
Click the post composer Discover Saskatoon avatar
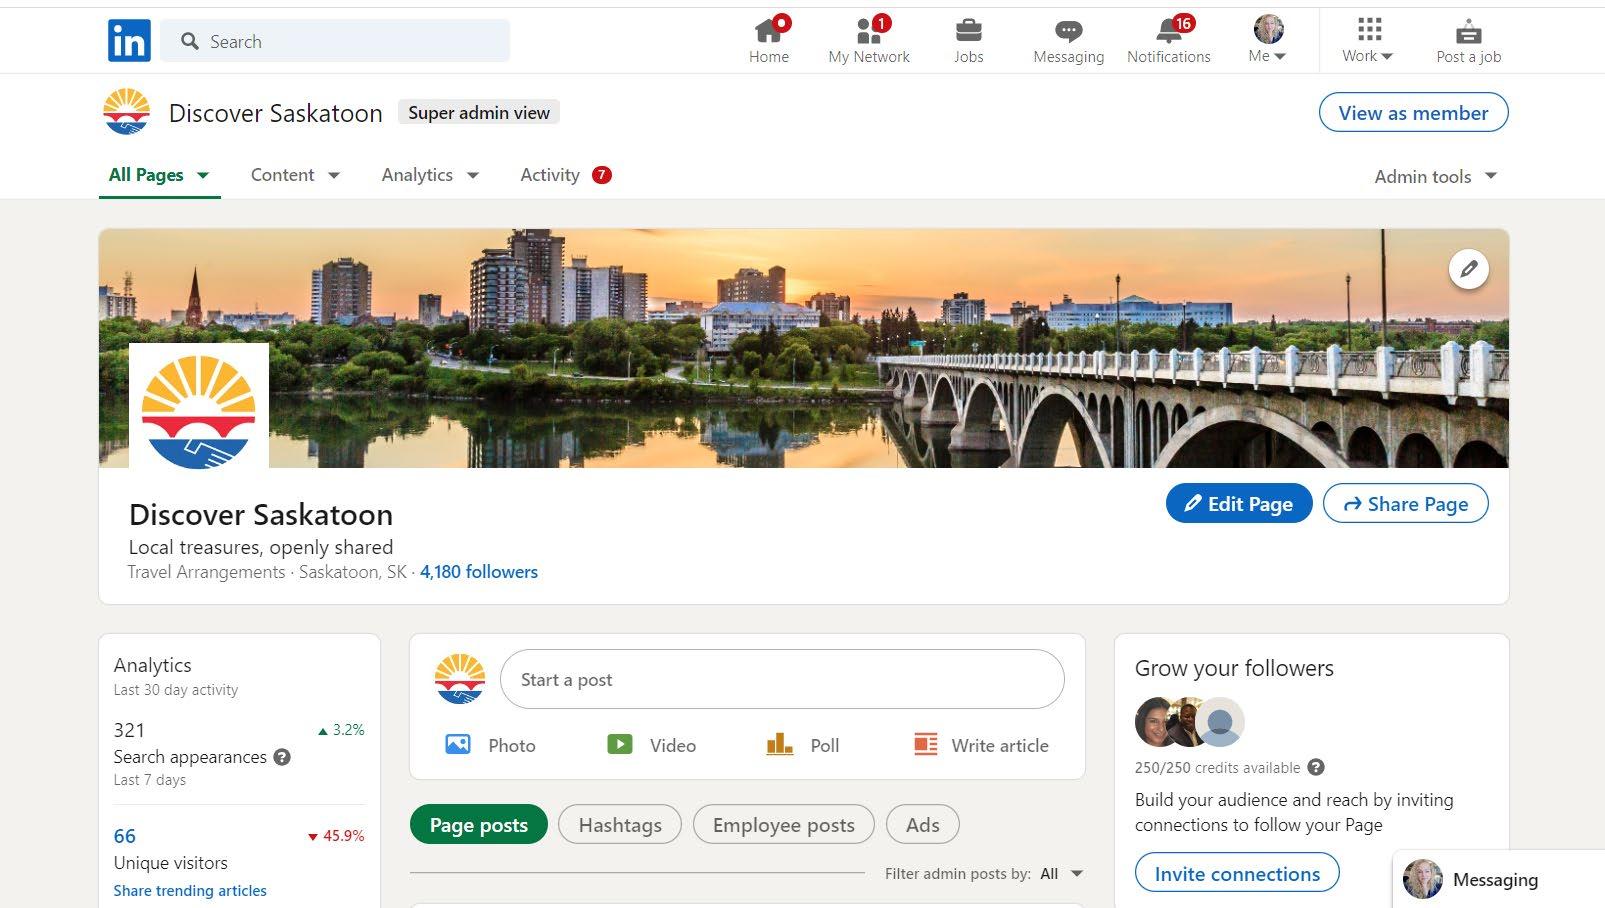pos(460,680)
